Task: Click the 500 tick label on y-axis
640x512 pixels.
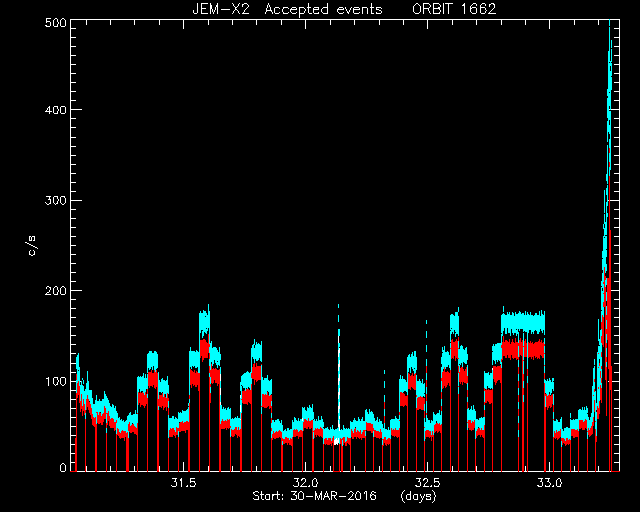Action: coord(55,22)
